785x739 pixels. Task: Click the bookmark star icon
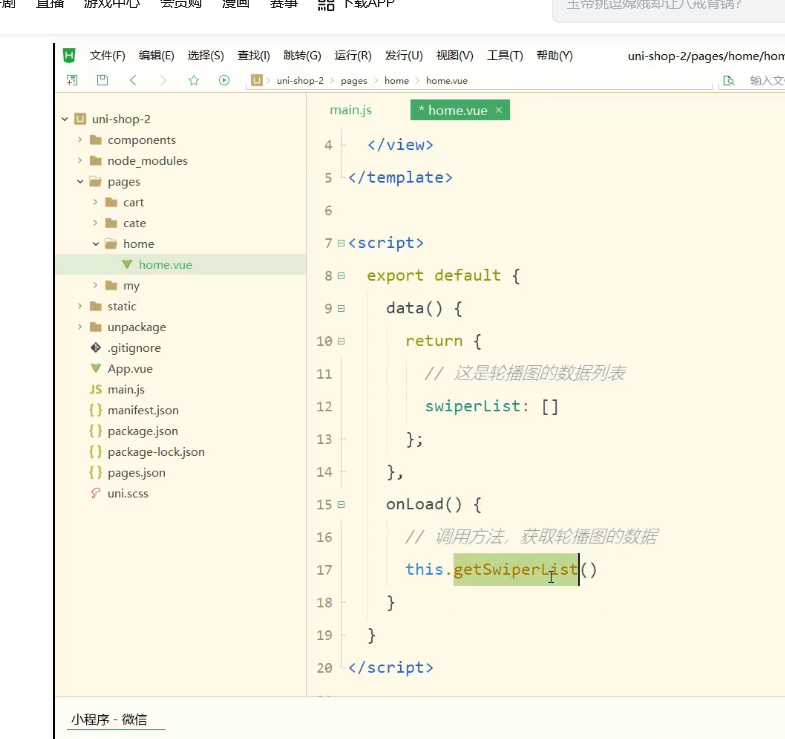click(x=194, y=80)
